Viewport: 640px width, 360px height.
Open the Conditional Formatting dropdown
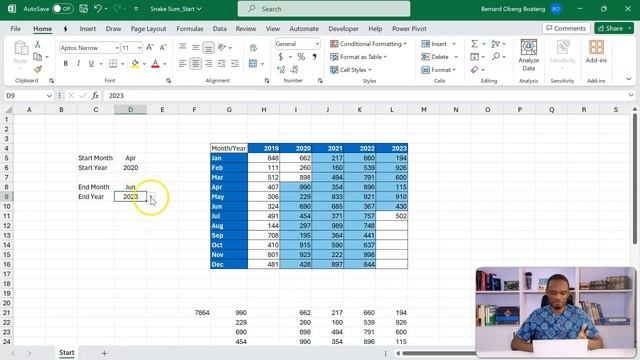pos(368,44)
